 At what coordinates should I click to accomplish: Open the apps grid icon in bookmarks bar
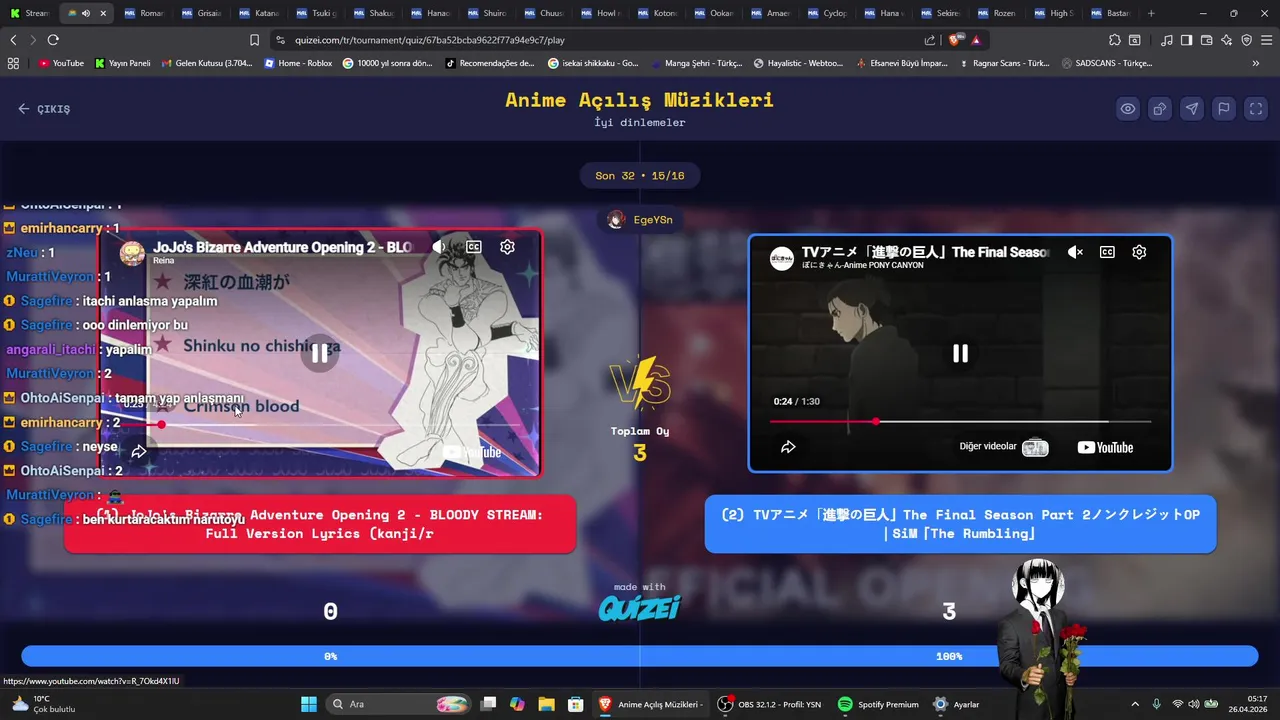point(13,63)
